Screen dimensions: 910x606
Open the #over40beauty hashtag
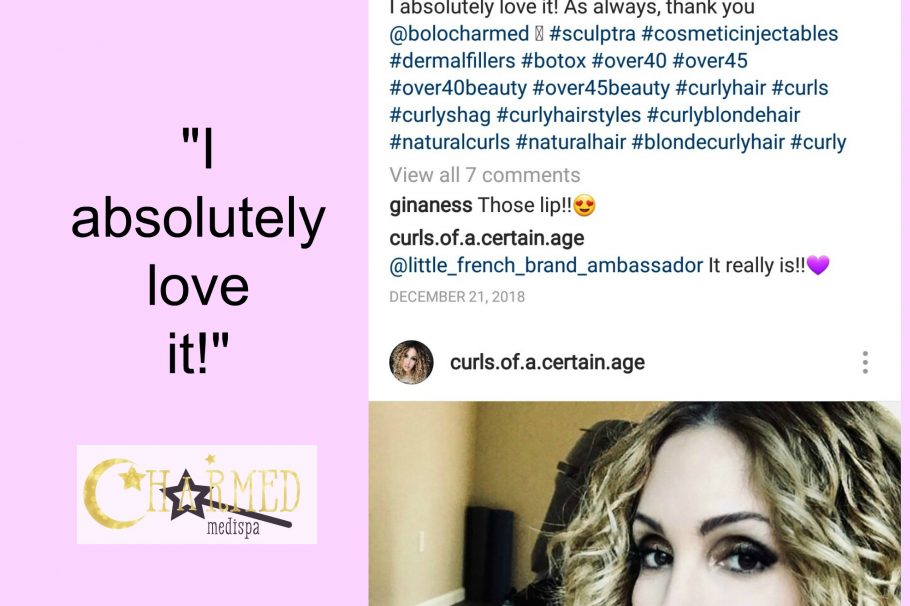click(x=458, y=88)
